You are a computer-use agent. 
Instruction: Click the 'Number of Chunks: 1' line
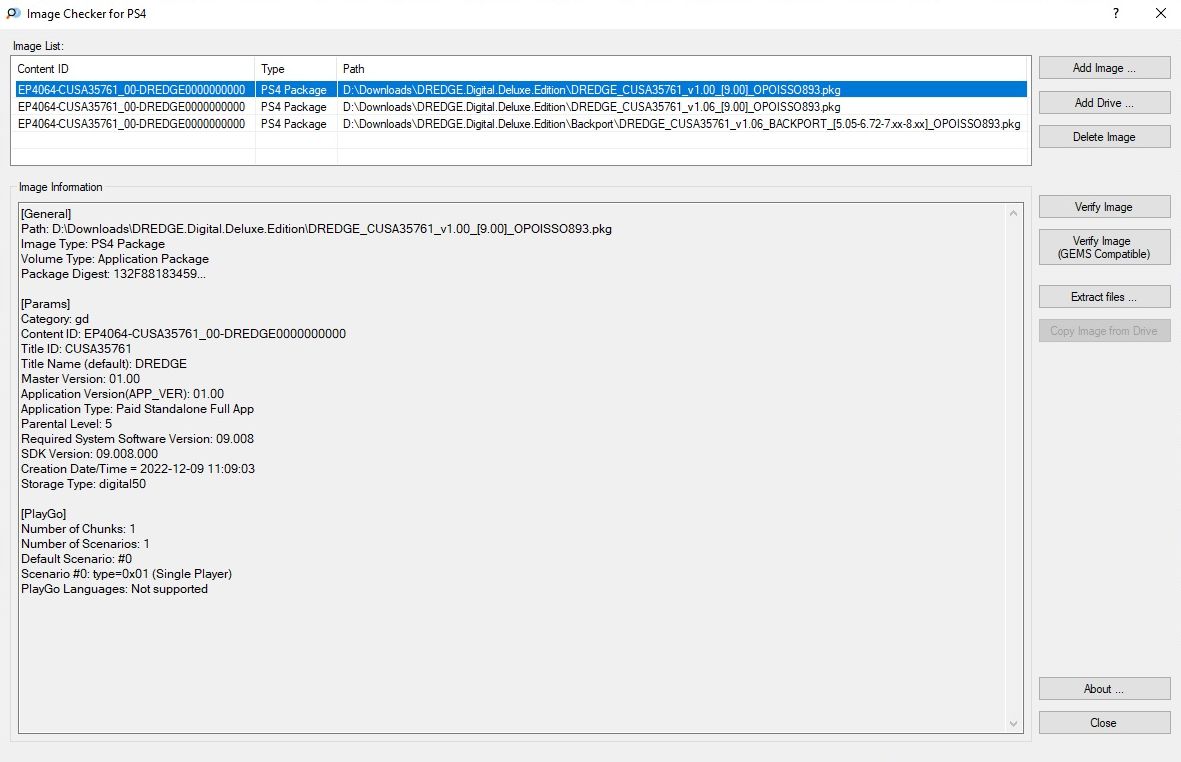78,529
